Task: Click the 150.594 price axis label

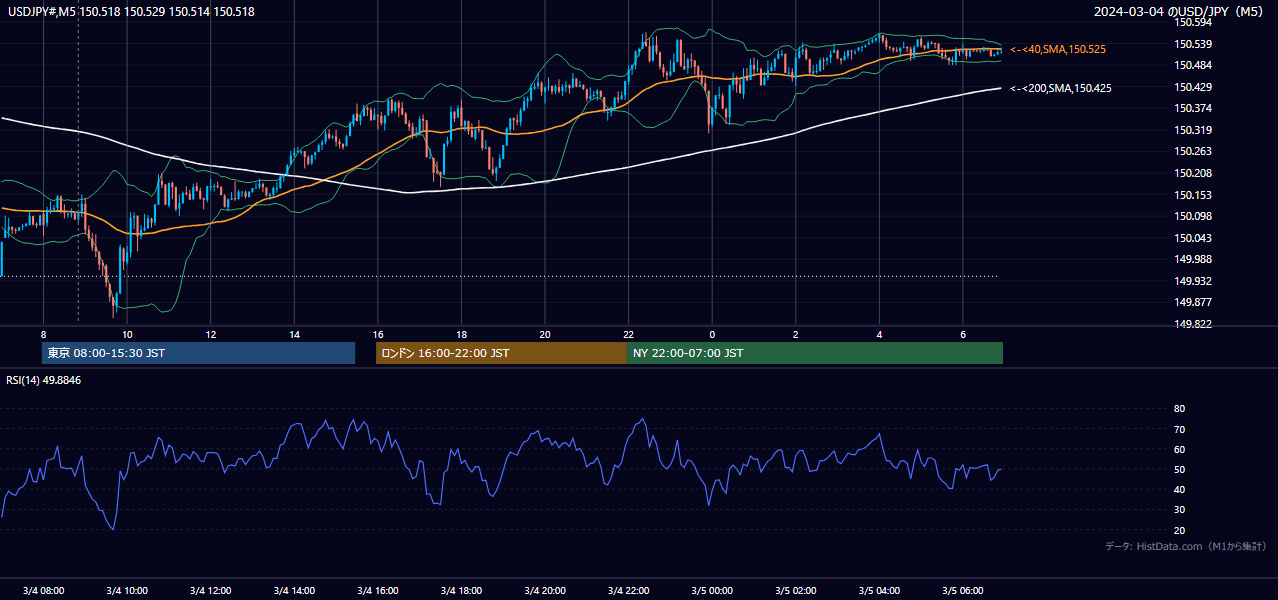Action: (x=1193, y=22)
